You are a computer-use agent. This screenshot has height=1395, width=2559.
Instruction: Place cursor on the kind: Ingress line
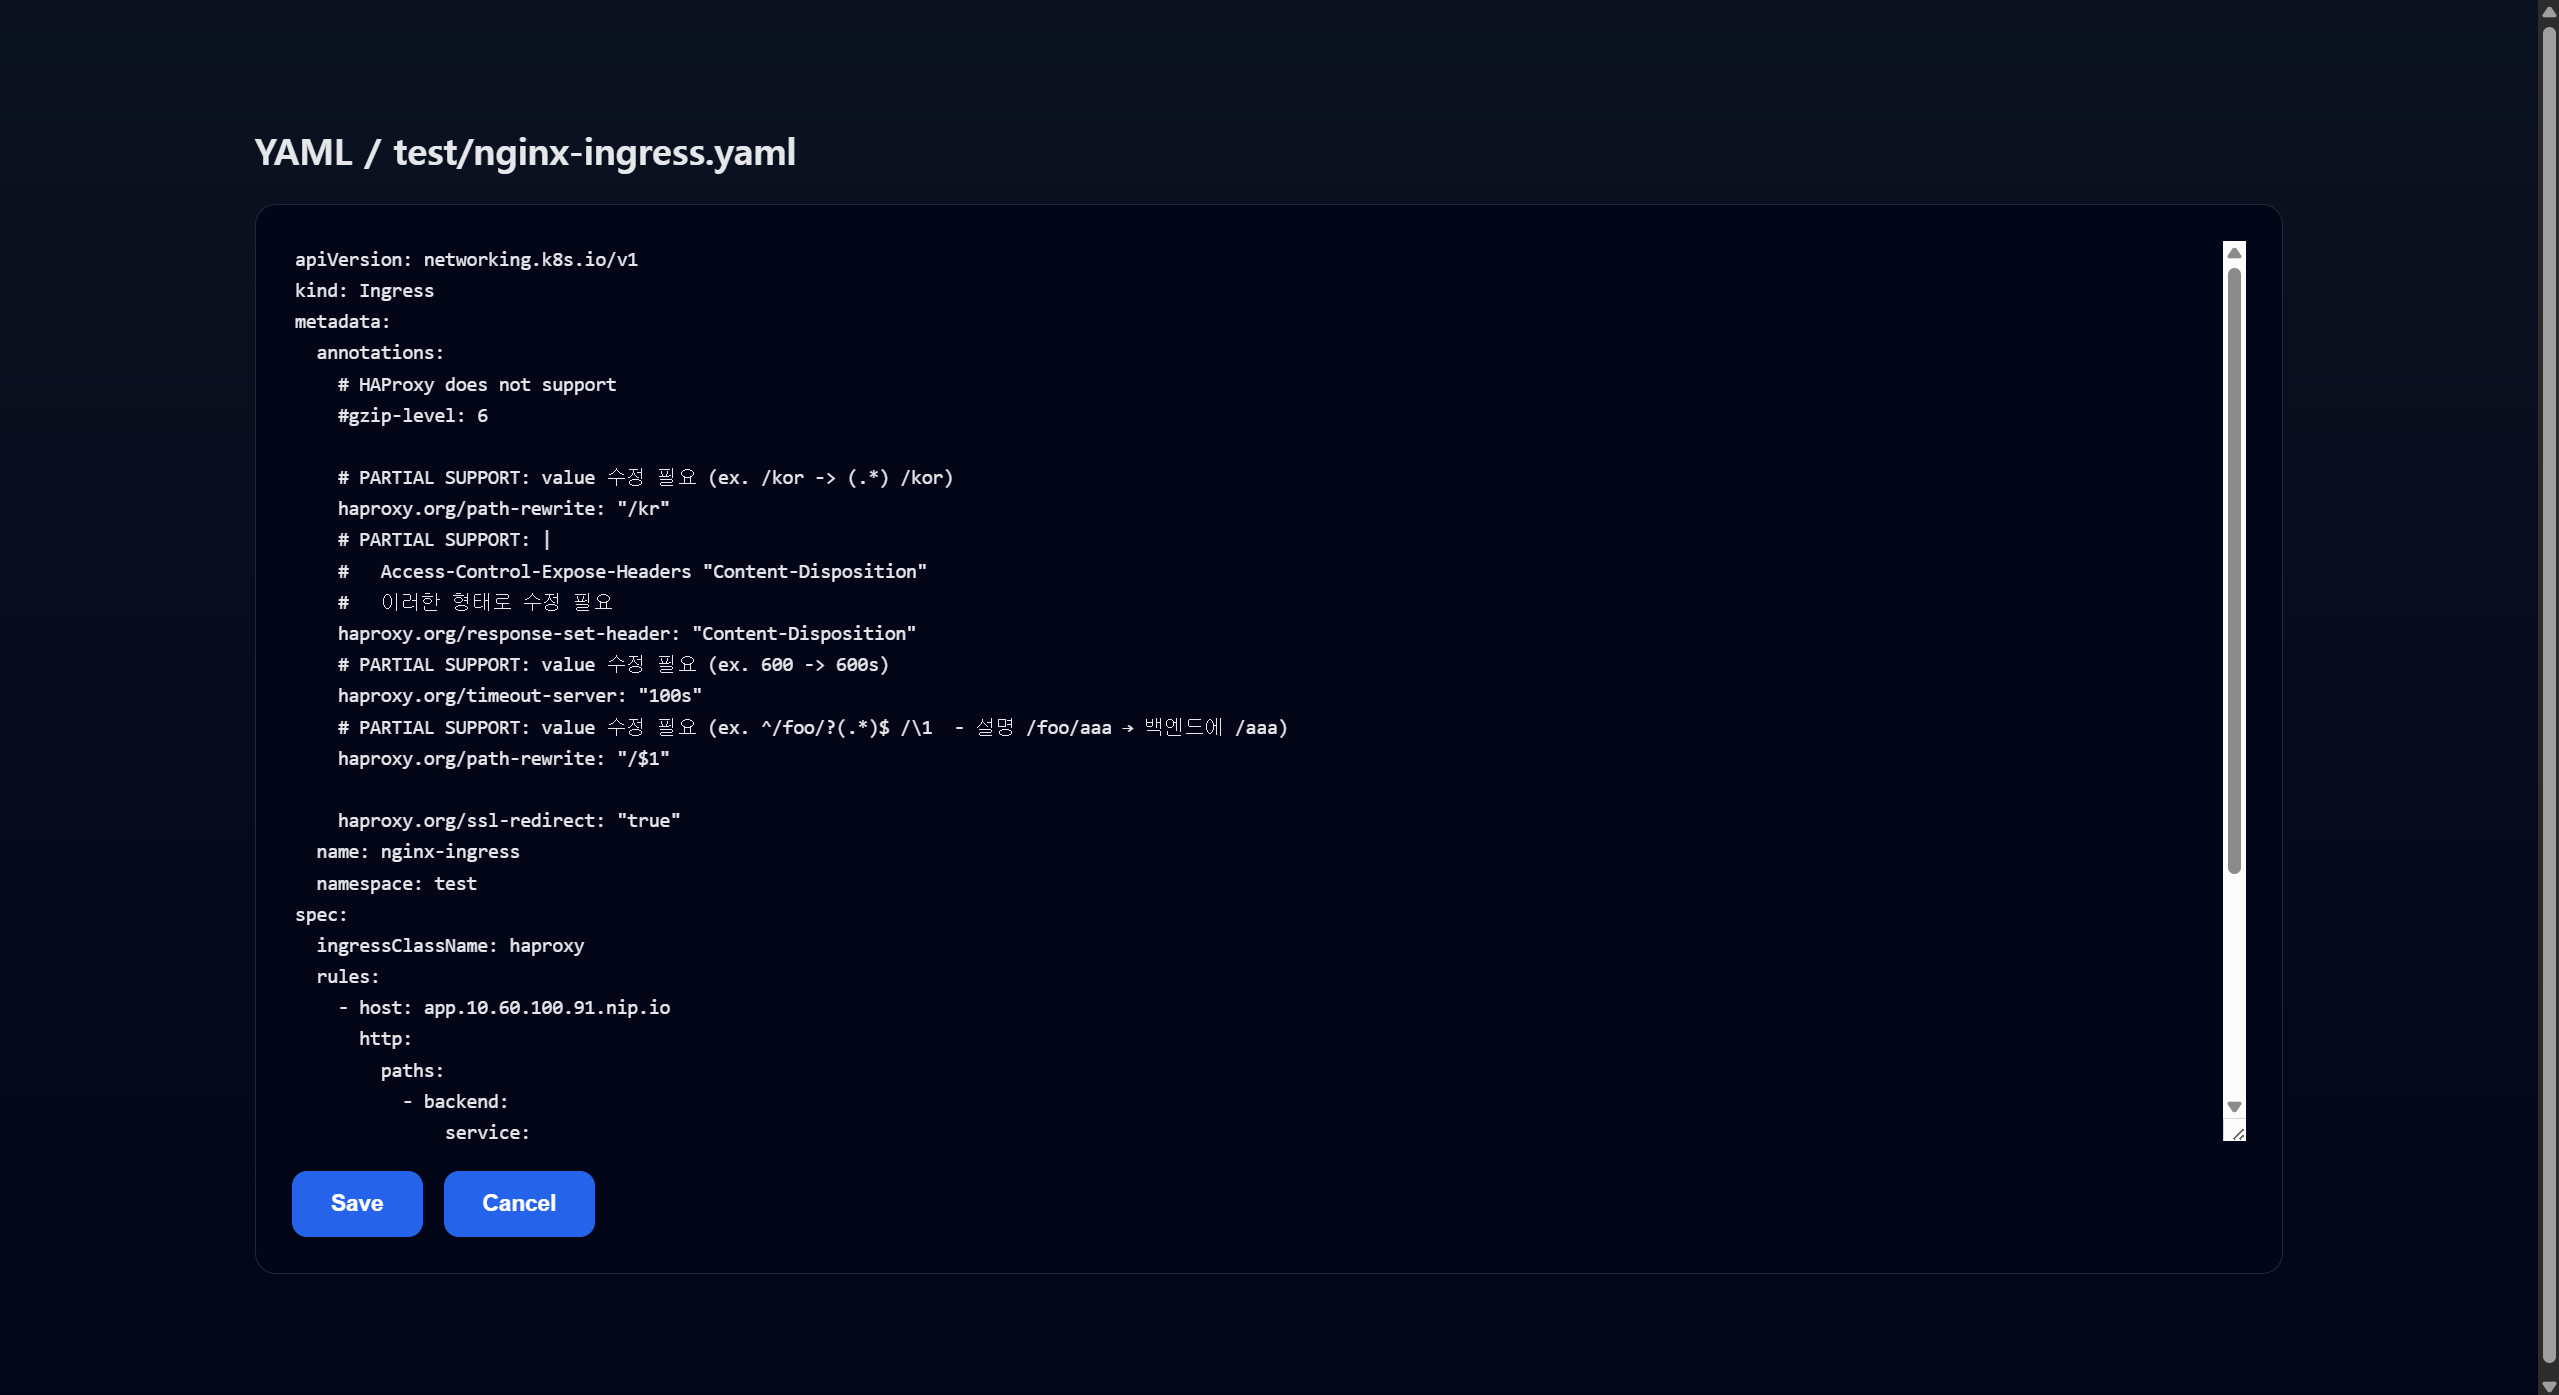tap(364, 291)
